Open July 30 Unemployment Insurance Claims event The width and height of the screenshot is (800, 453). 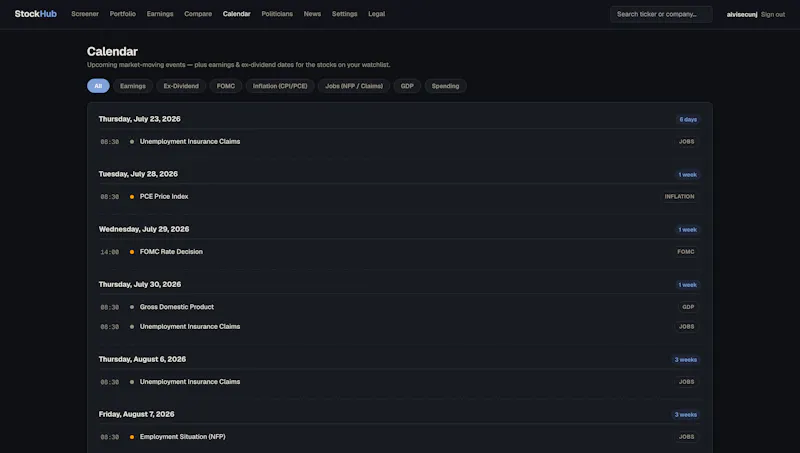[190, 326]
